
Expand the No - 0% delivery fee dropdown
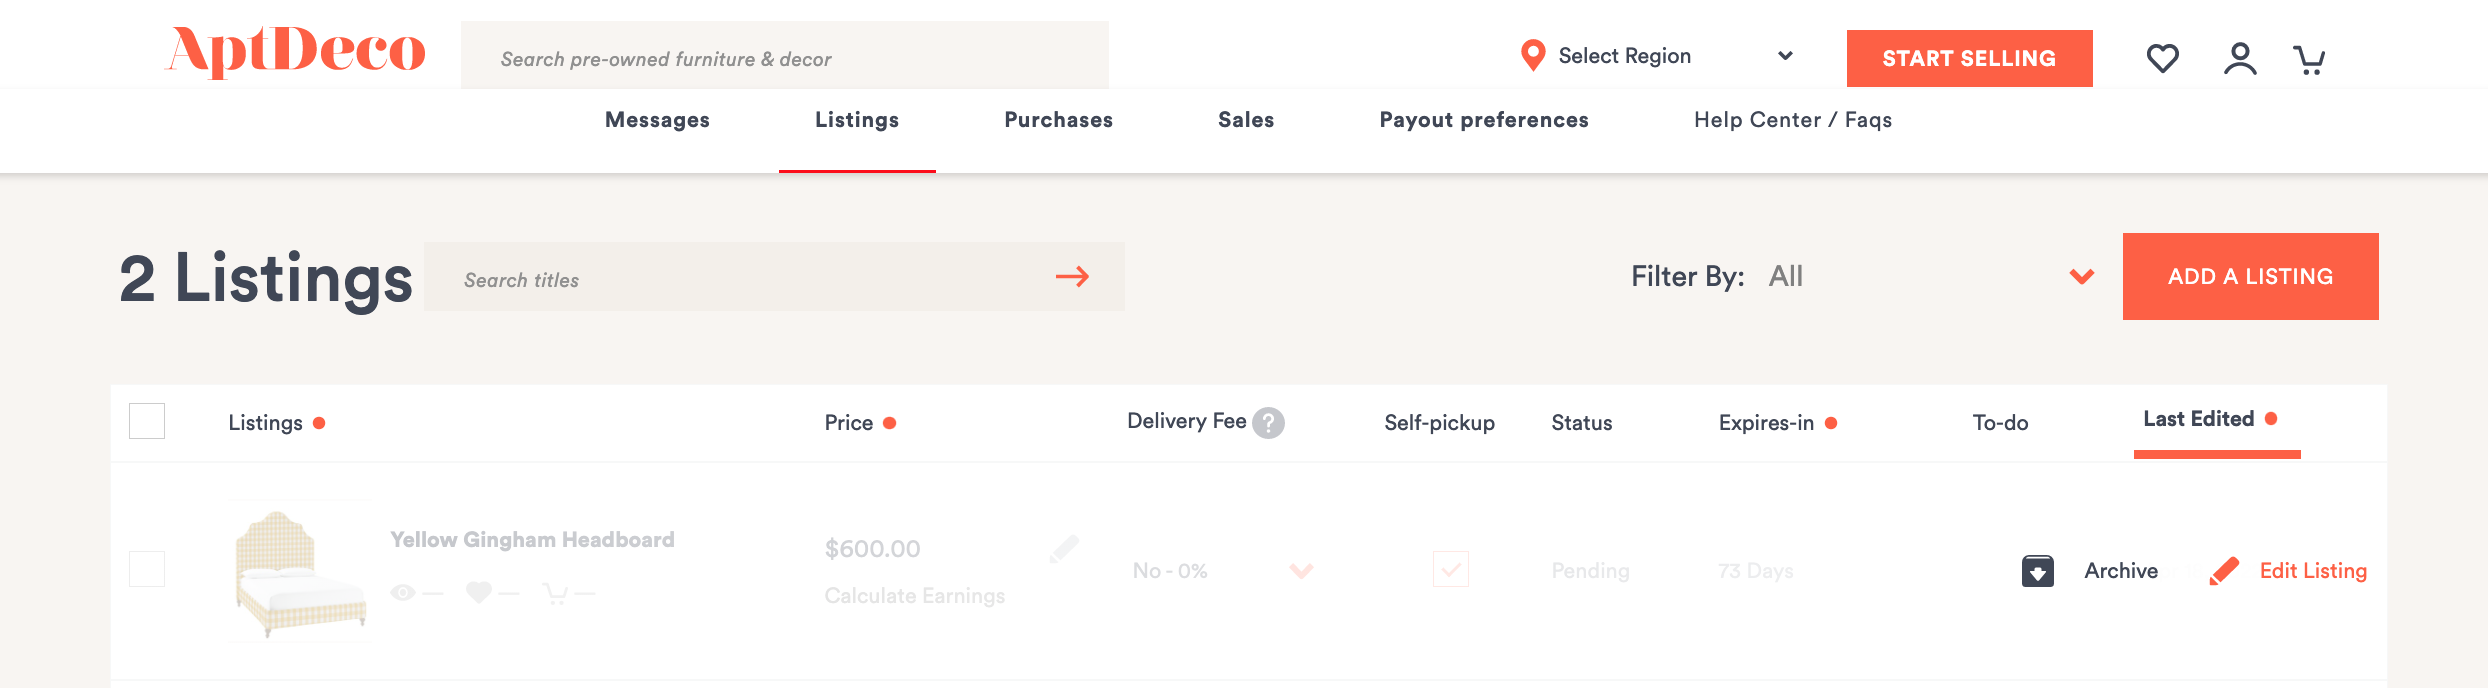1301,571
